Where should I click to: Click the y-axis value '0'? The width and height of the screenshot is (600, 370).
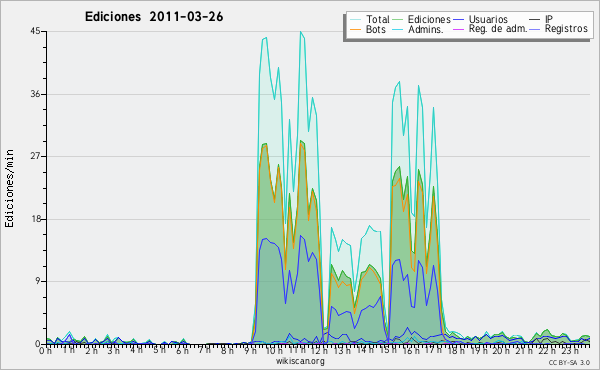coord(38,344)
